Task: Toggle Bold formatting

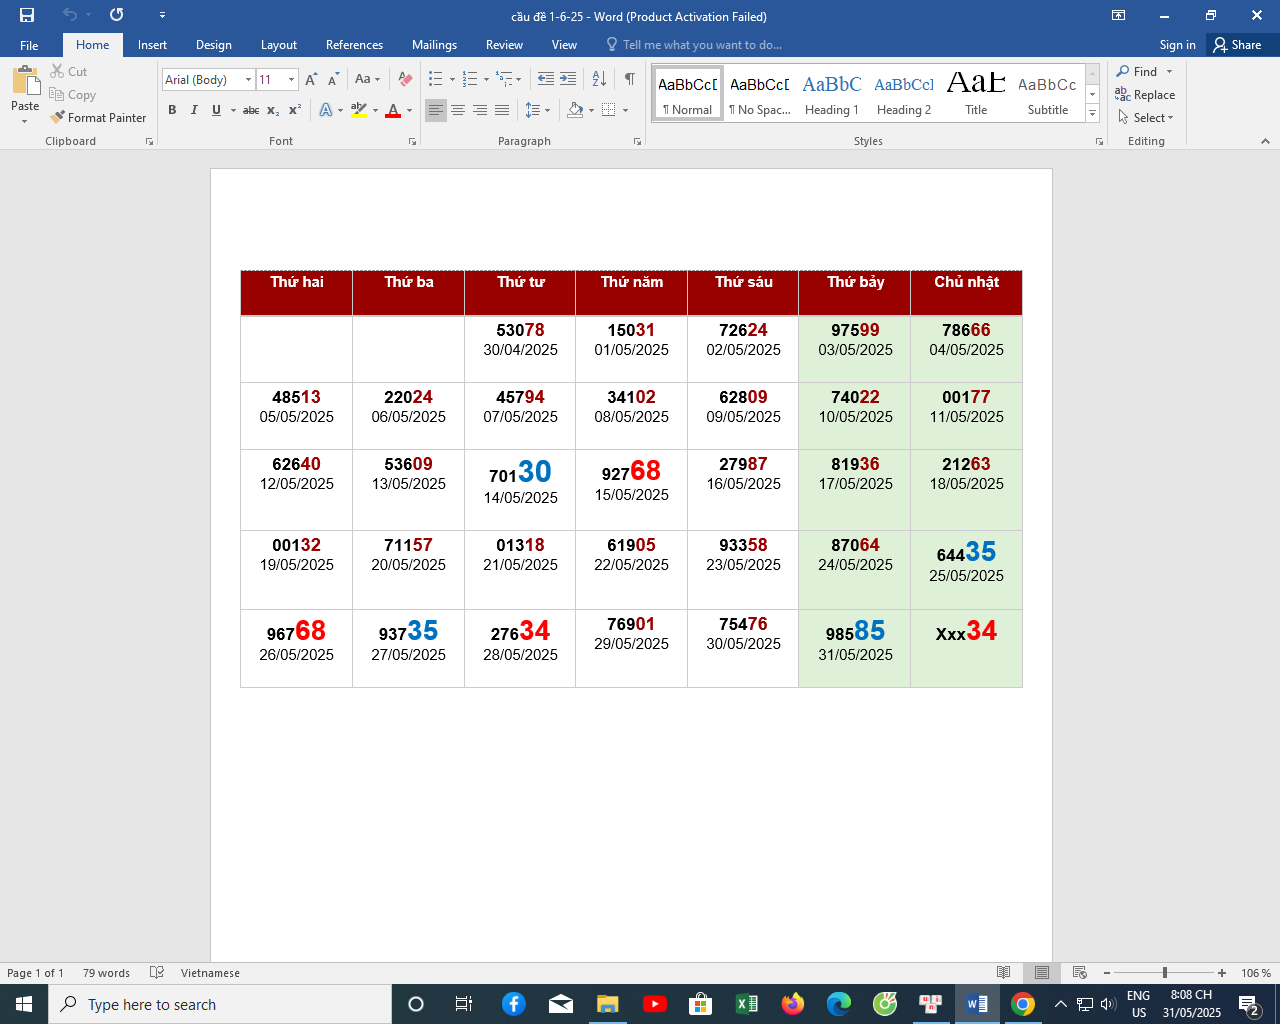Action: [x=172, y=110]
